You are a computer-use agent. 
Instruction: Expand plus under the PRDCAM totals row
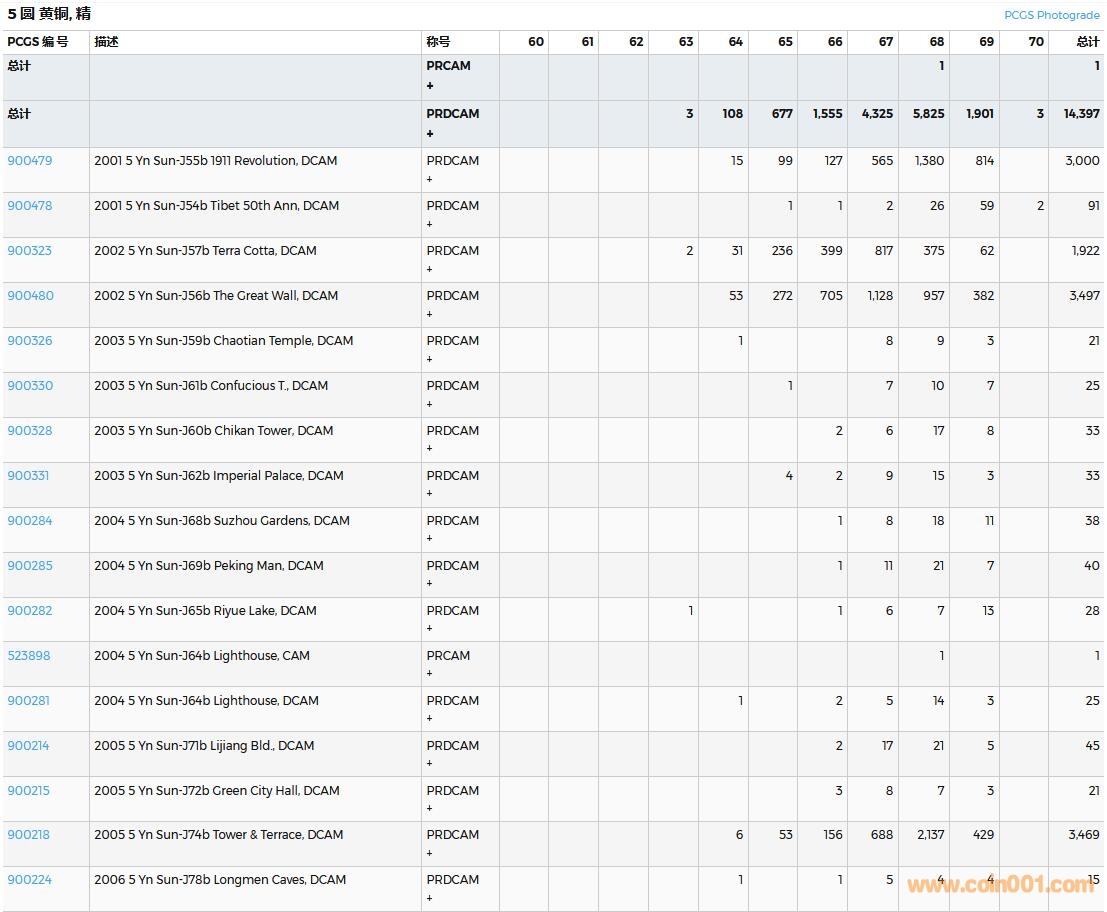[430, 133]
